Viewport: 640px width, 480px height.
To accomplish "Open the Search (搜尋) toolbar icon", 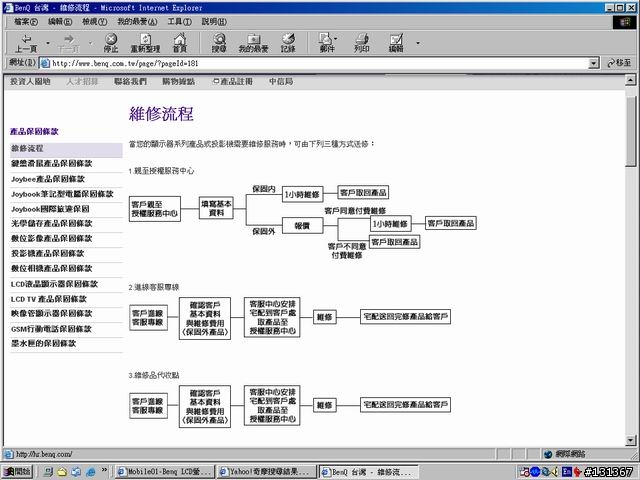I will point(219,43).
